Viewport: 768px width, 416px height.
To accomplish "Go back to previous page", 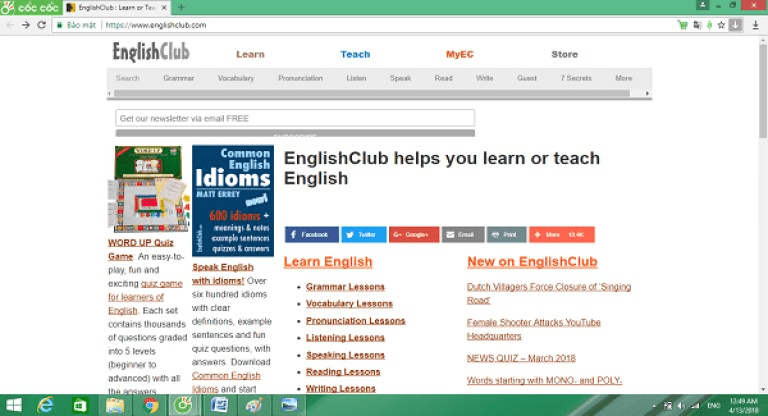I will pos(10,25).
